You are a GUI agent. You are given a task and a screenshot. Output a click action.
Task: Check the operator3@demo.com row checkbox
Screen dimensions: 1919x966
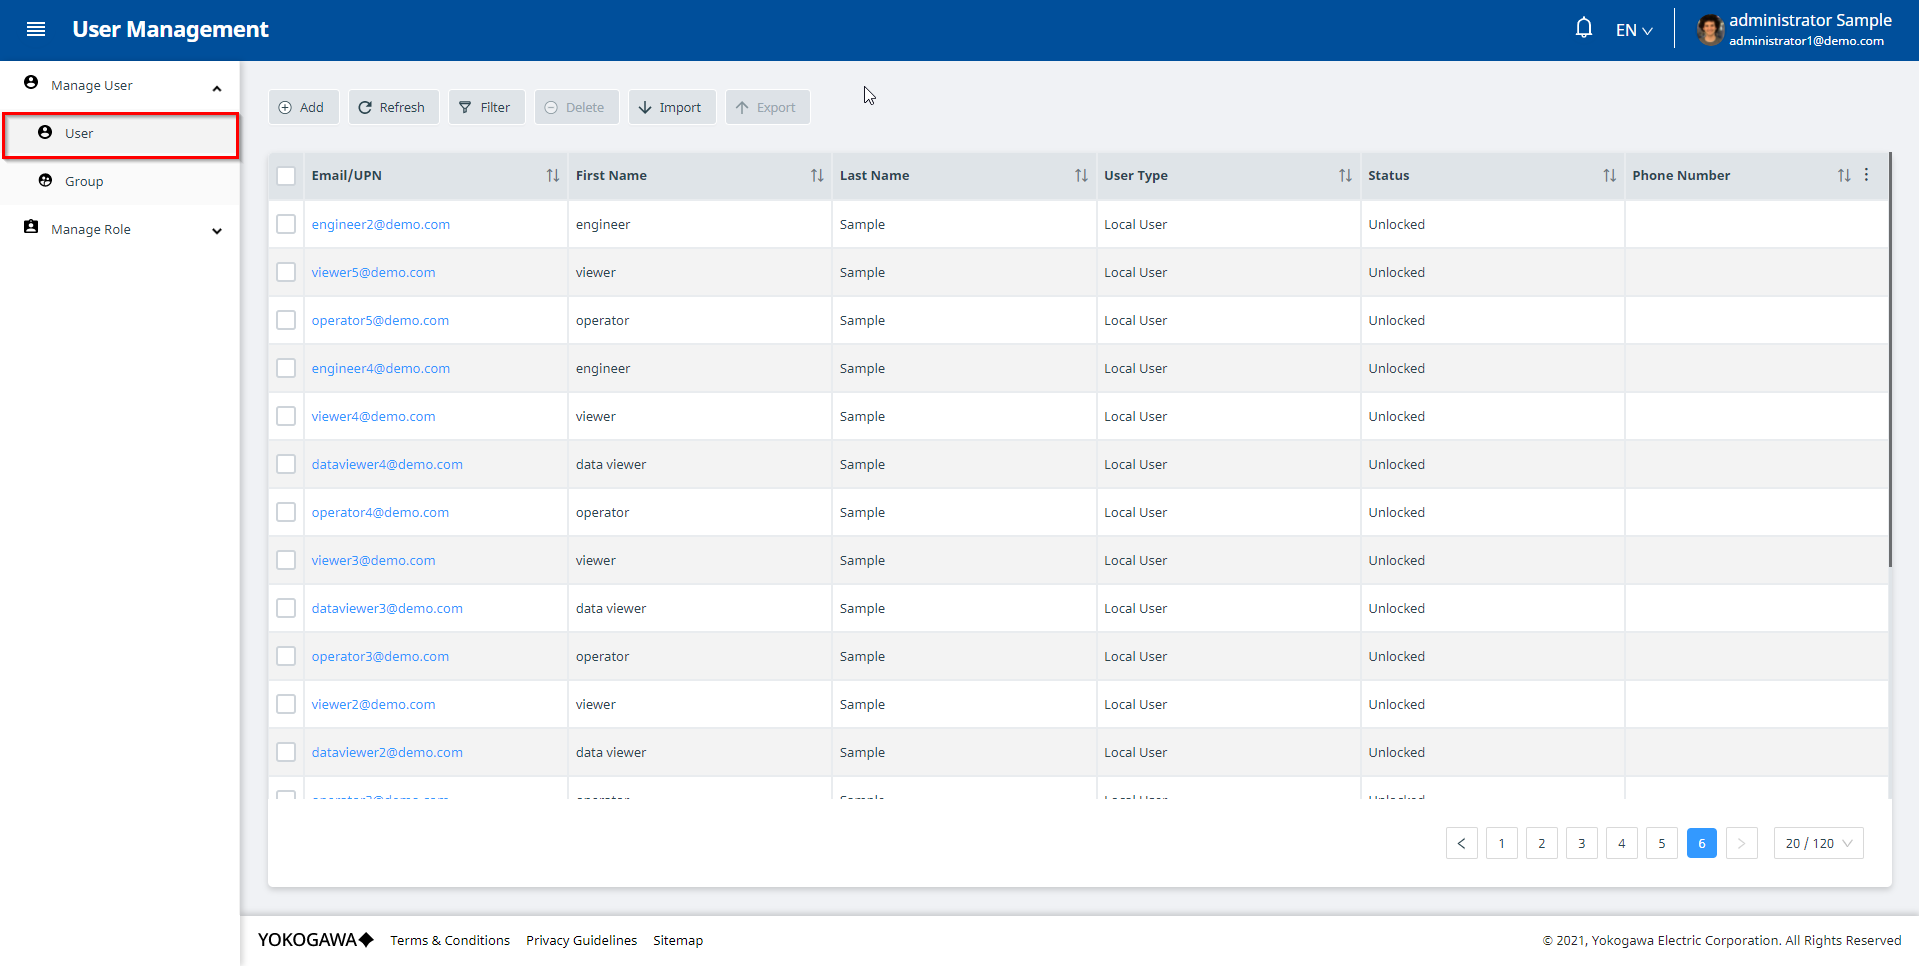point(286,656)
